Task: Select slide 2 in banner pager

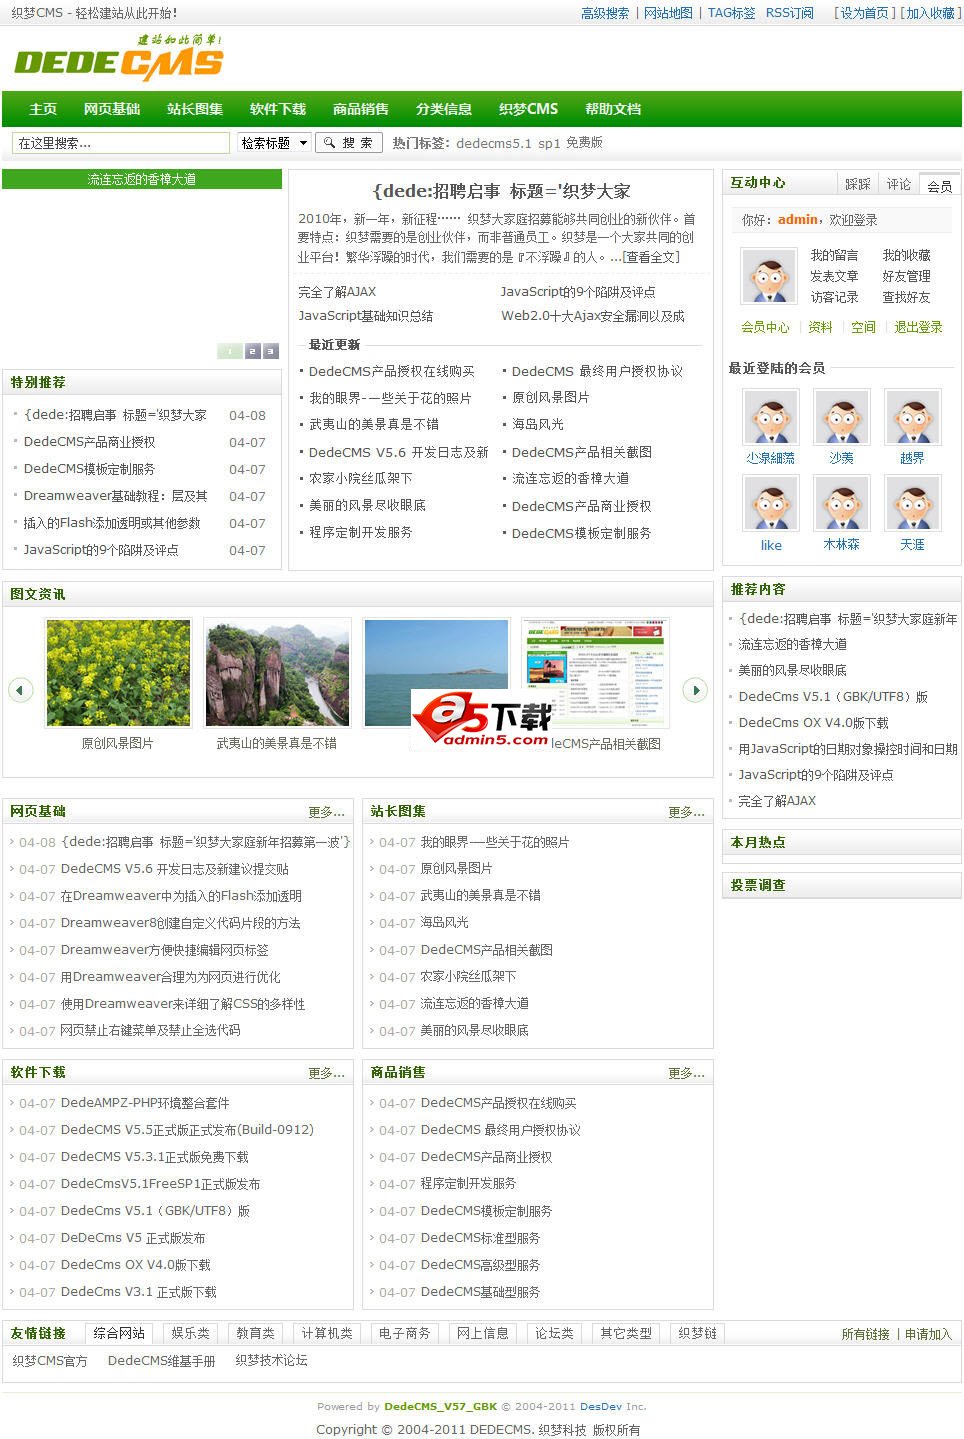Action: [x=252, y=351]
